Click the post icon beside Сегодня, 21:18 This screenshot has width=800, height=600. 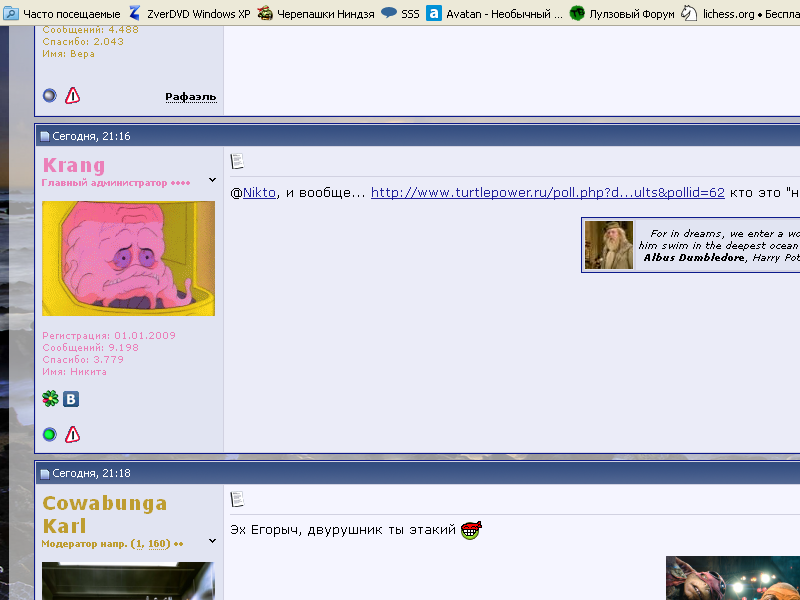coord(45,473)
